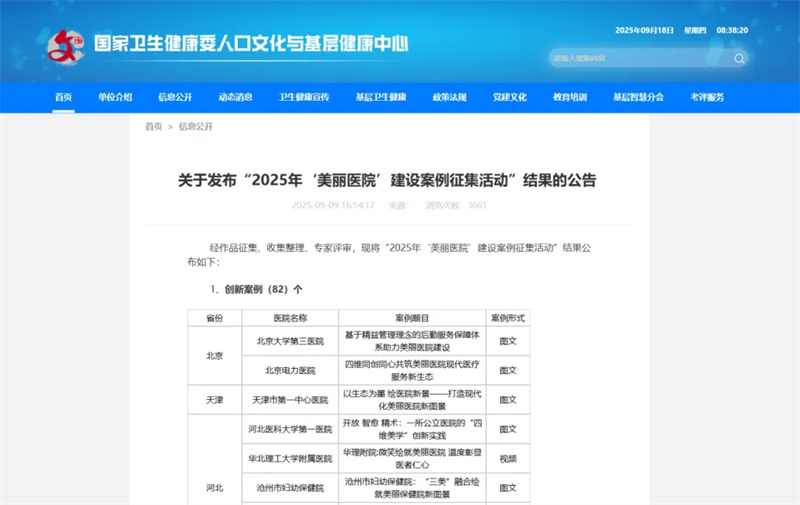800x505 pixels.
Task: Select 信息公开 in the navigation bar
Action: coord(175,97)
